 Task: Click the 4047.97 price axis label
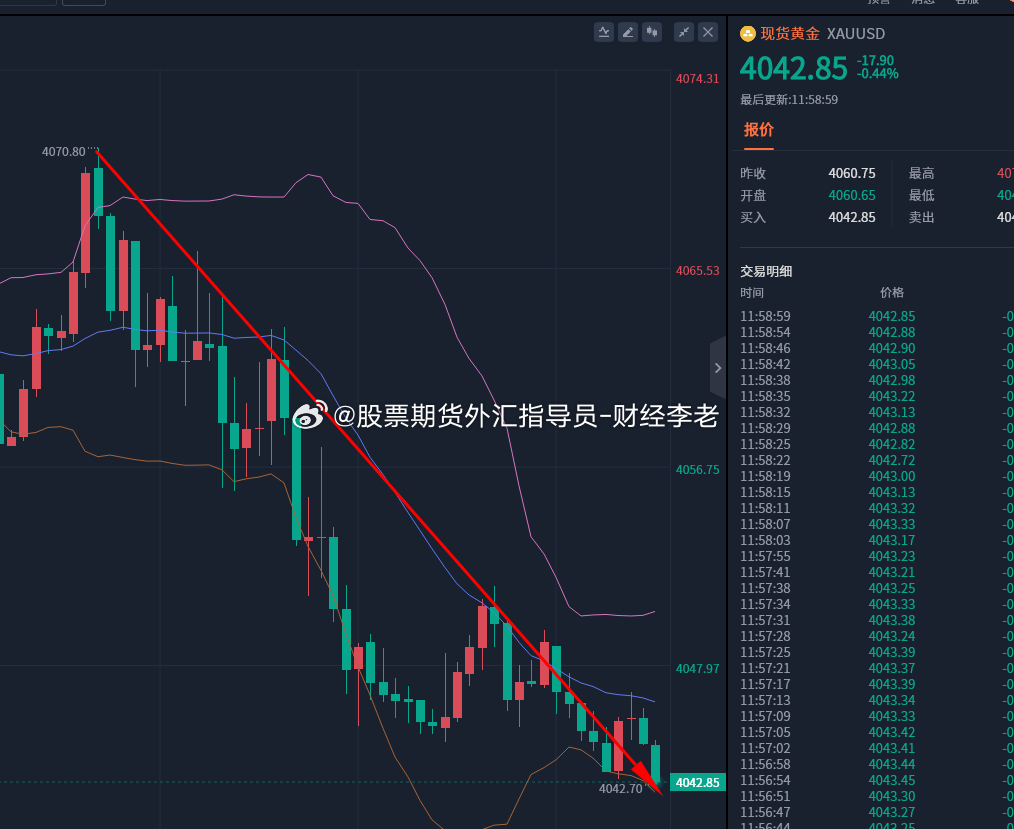pos(697,669)
